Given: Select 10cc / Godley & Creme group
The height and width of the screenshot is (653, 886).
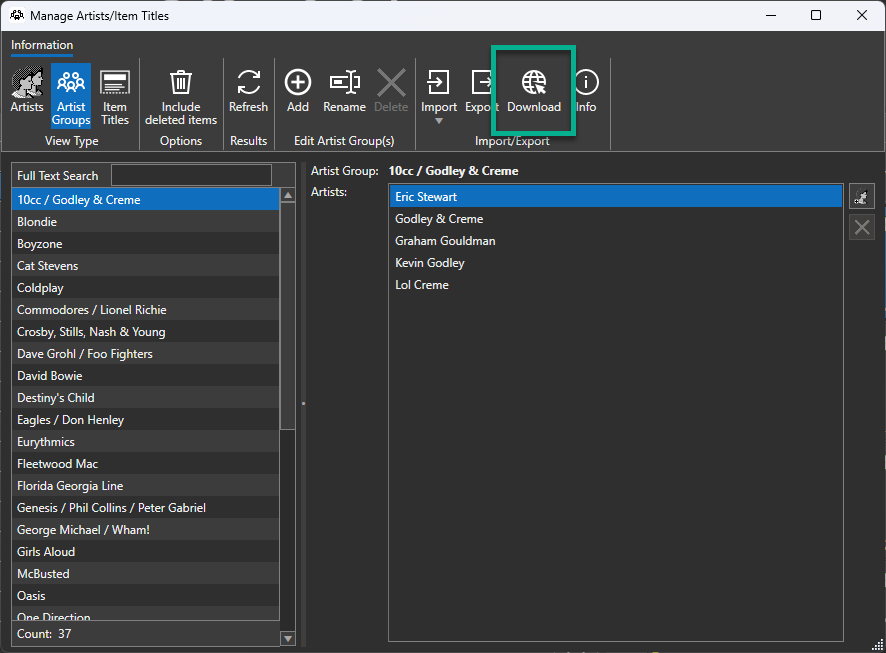Looking at the screenshot, I should tap(145, 199).
